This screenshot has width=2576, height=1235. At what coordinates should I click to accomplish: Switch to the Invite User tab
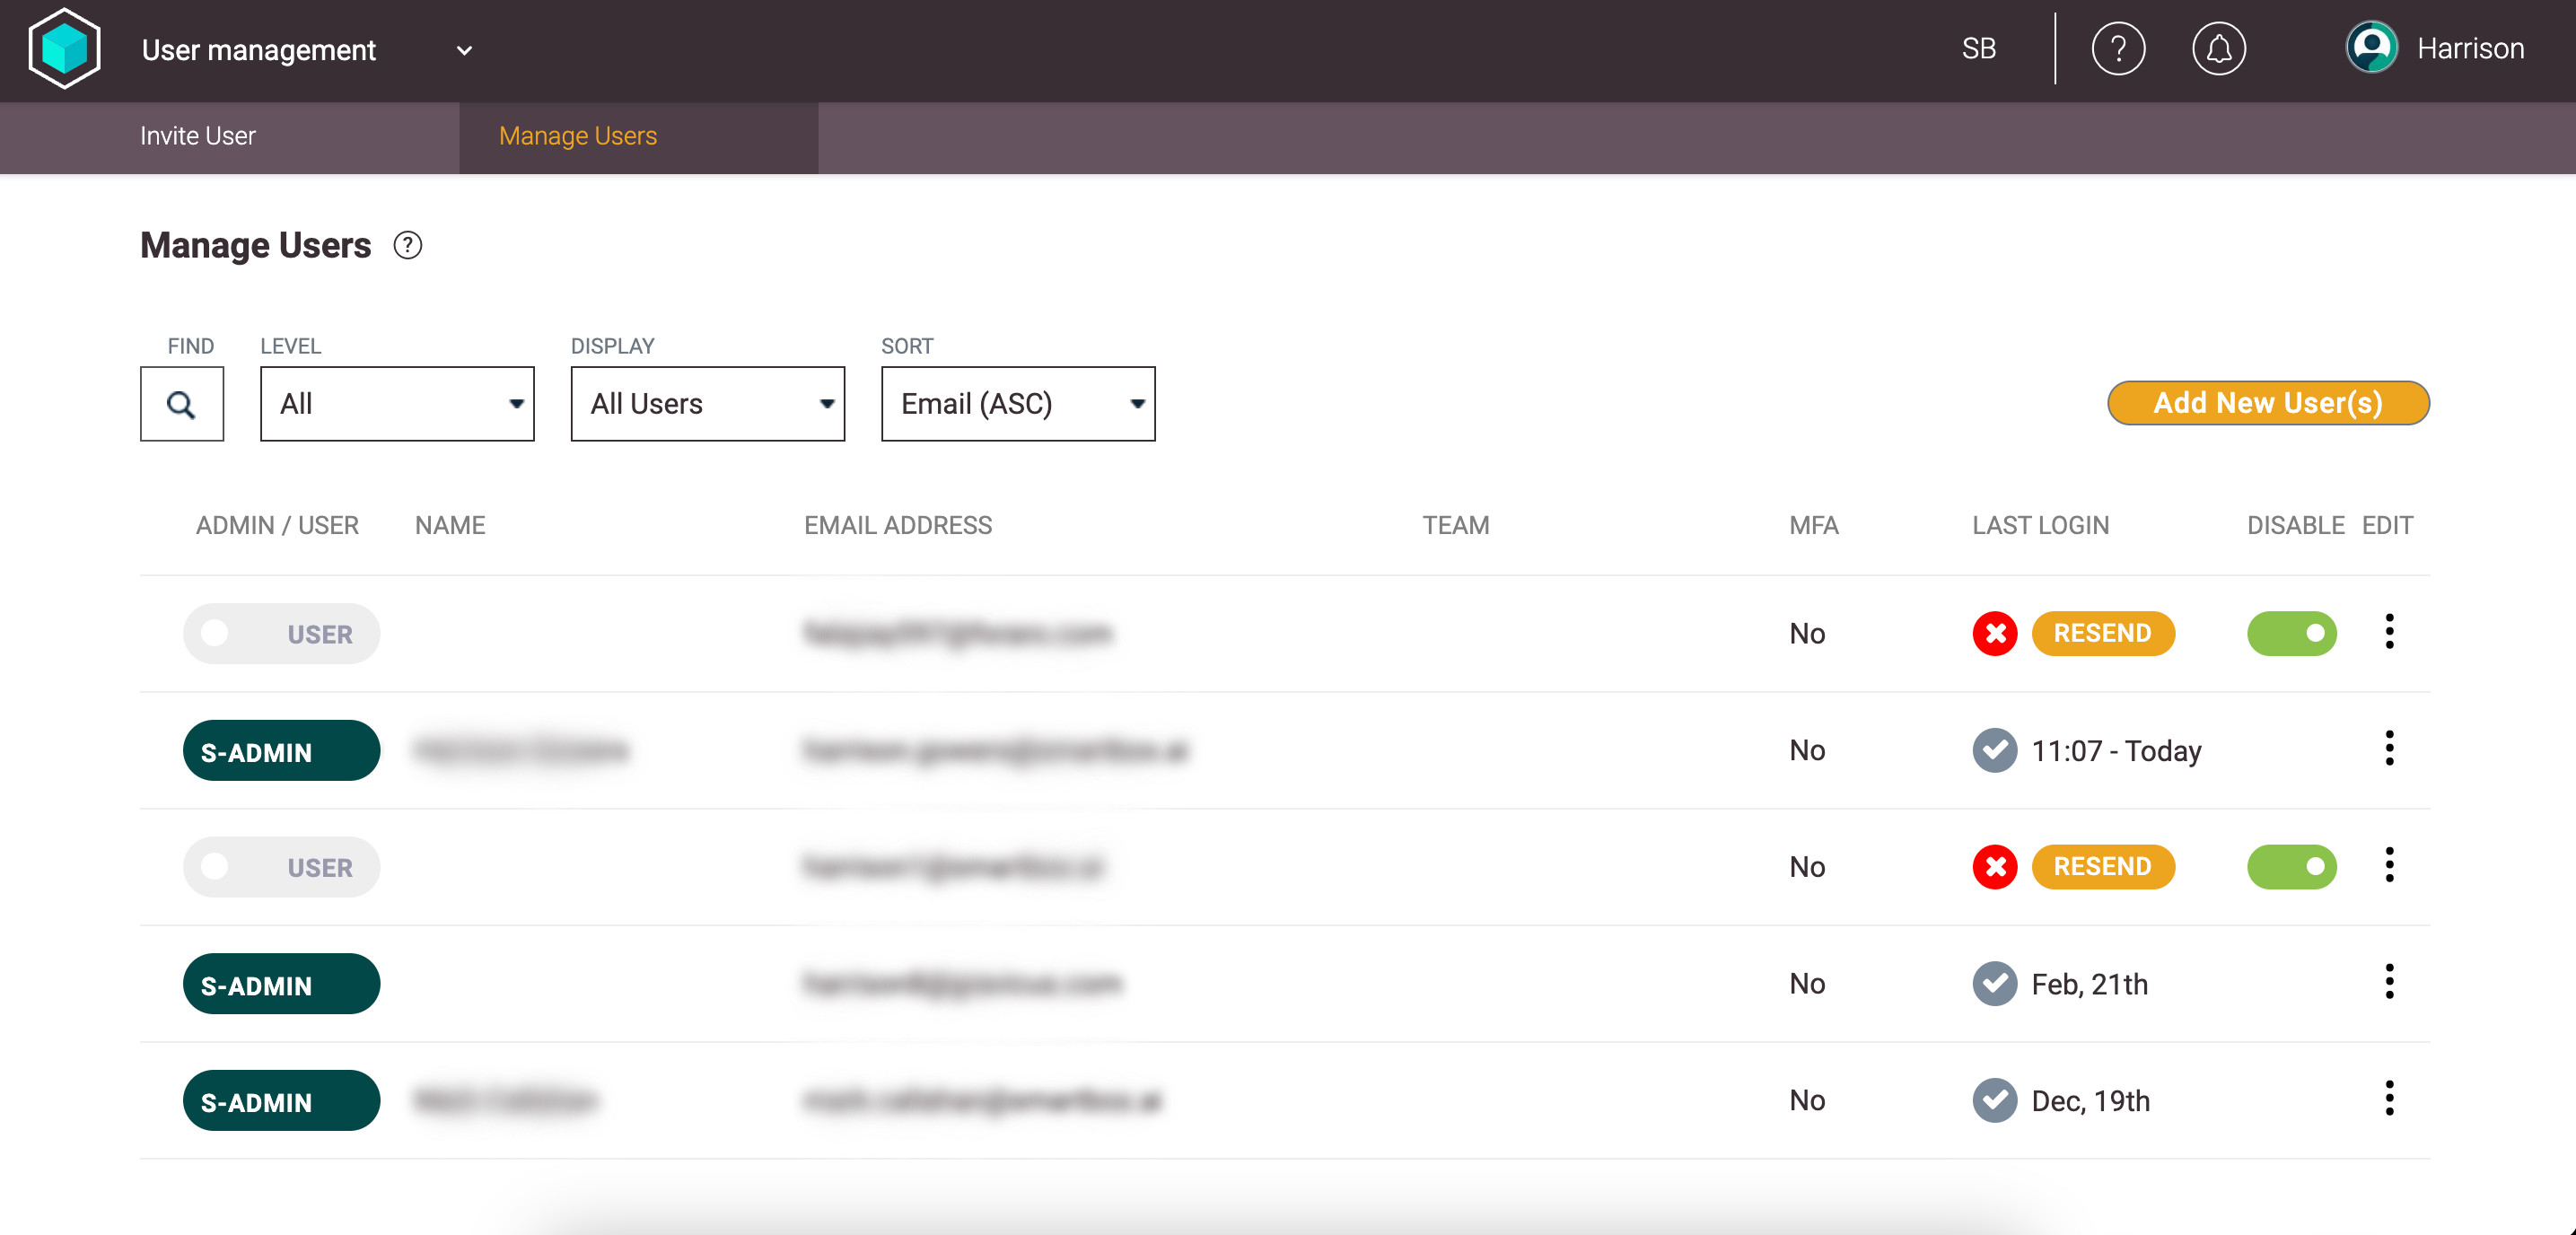(x=198, y=136)
